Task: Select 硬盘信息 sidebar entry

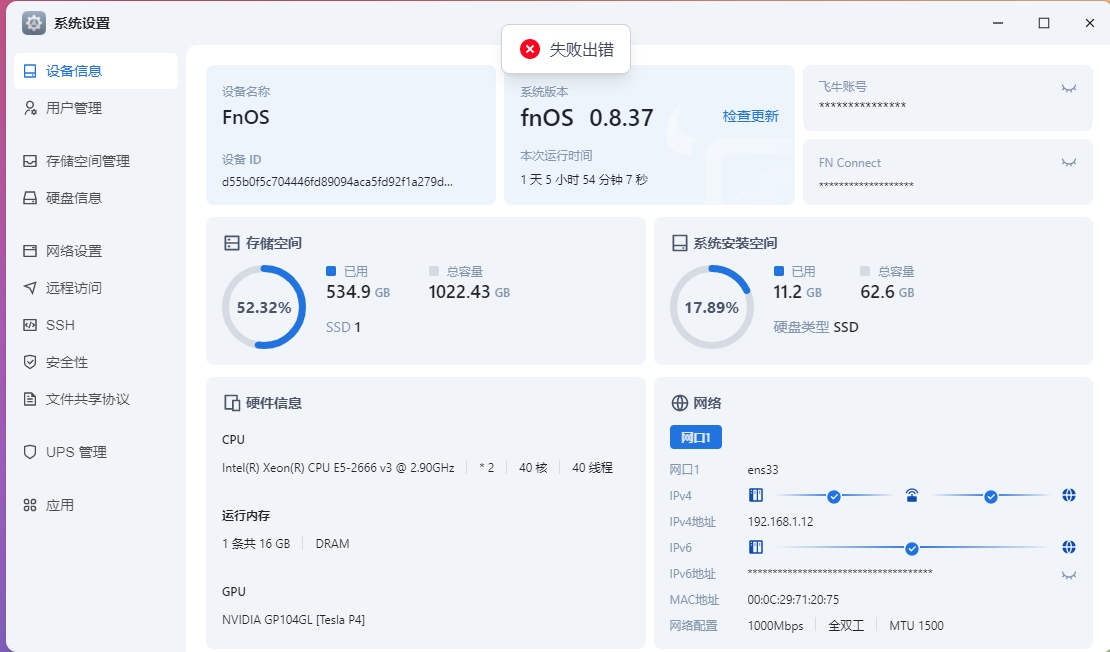Action: (x=96, y=198)
